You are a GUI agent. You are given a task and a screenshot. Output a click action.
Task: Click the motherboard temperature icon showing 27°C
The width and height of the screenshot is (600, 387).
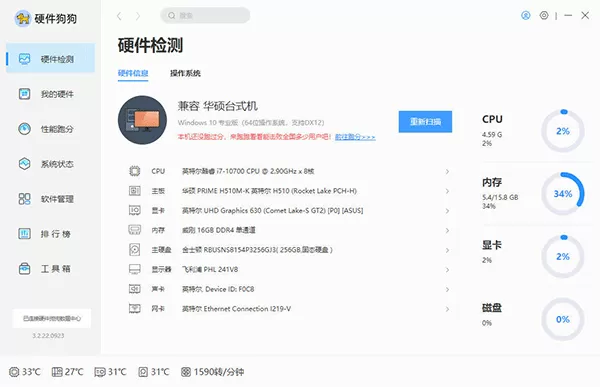coord(57,372)
